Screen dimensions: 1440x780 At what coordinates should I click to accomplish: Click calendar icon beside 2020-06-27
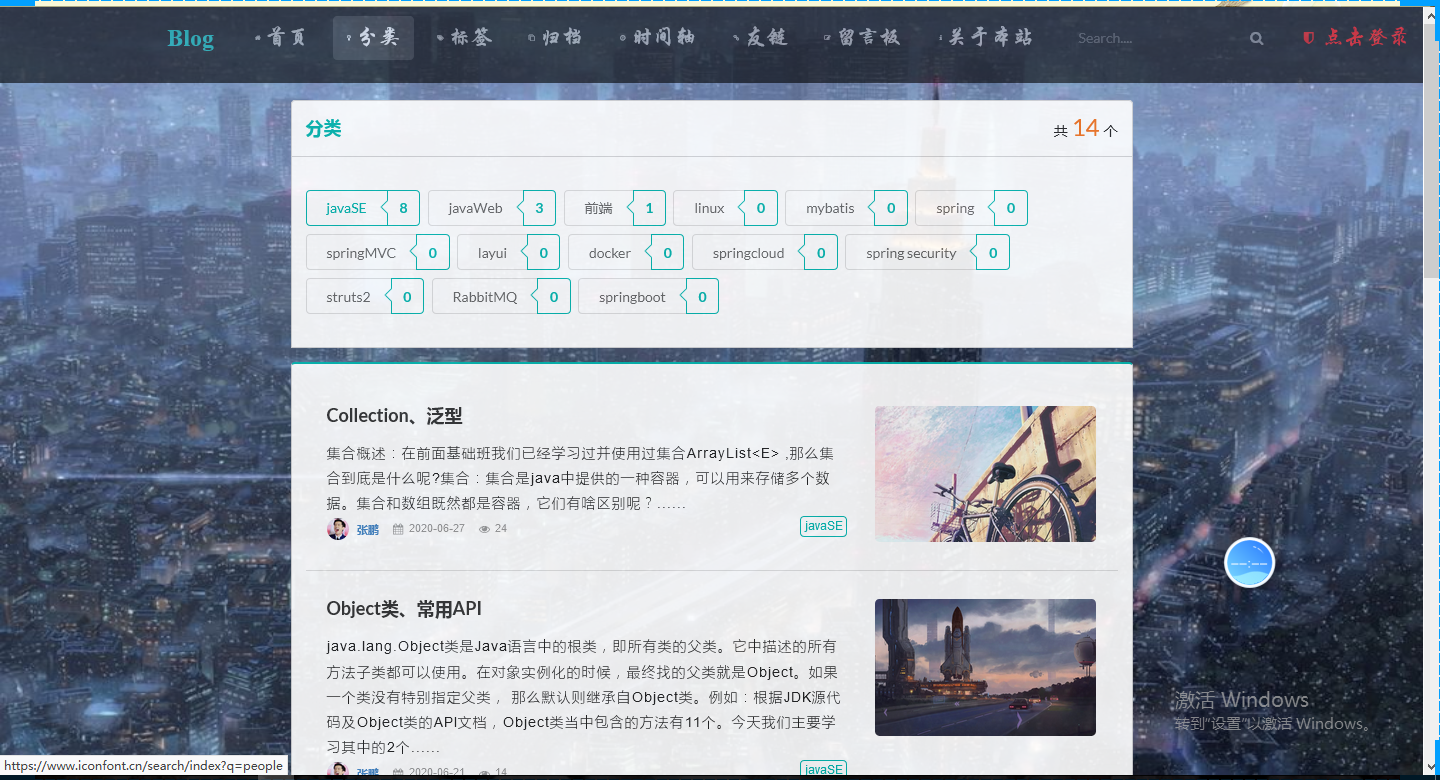click(x=398, y=529)
